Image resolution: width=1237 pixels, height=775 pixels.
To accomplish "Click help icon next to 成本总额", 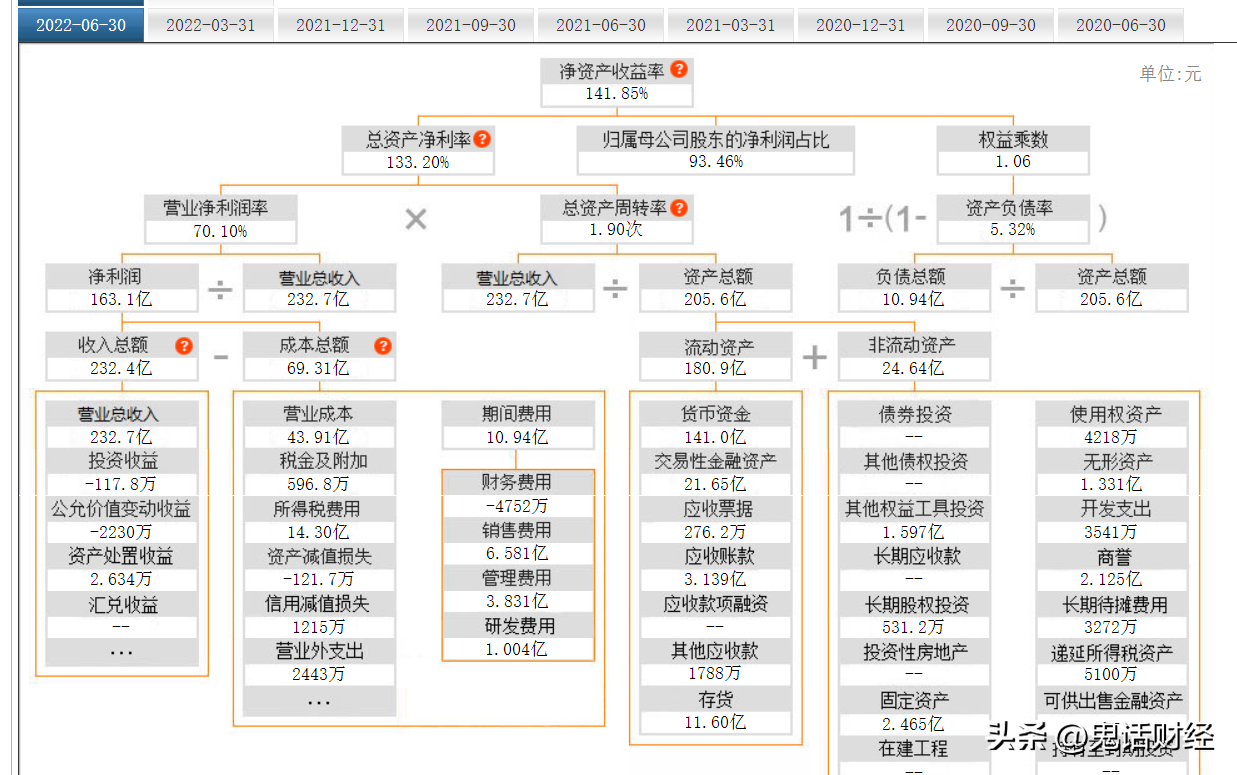I will 383,346.
